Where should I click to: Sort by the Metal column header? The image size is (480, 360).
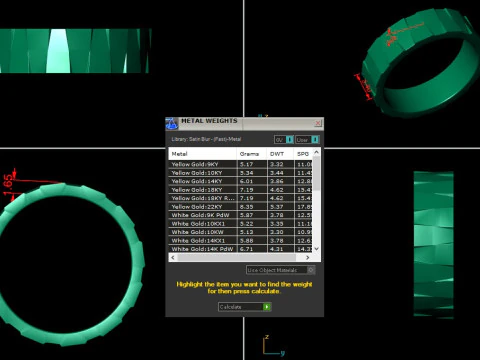tap(203, 154)
